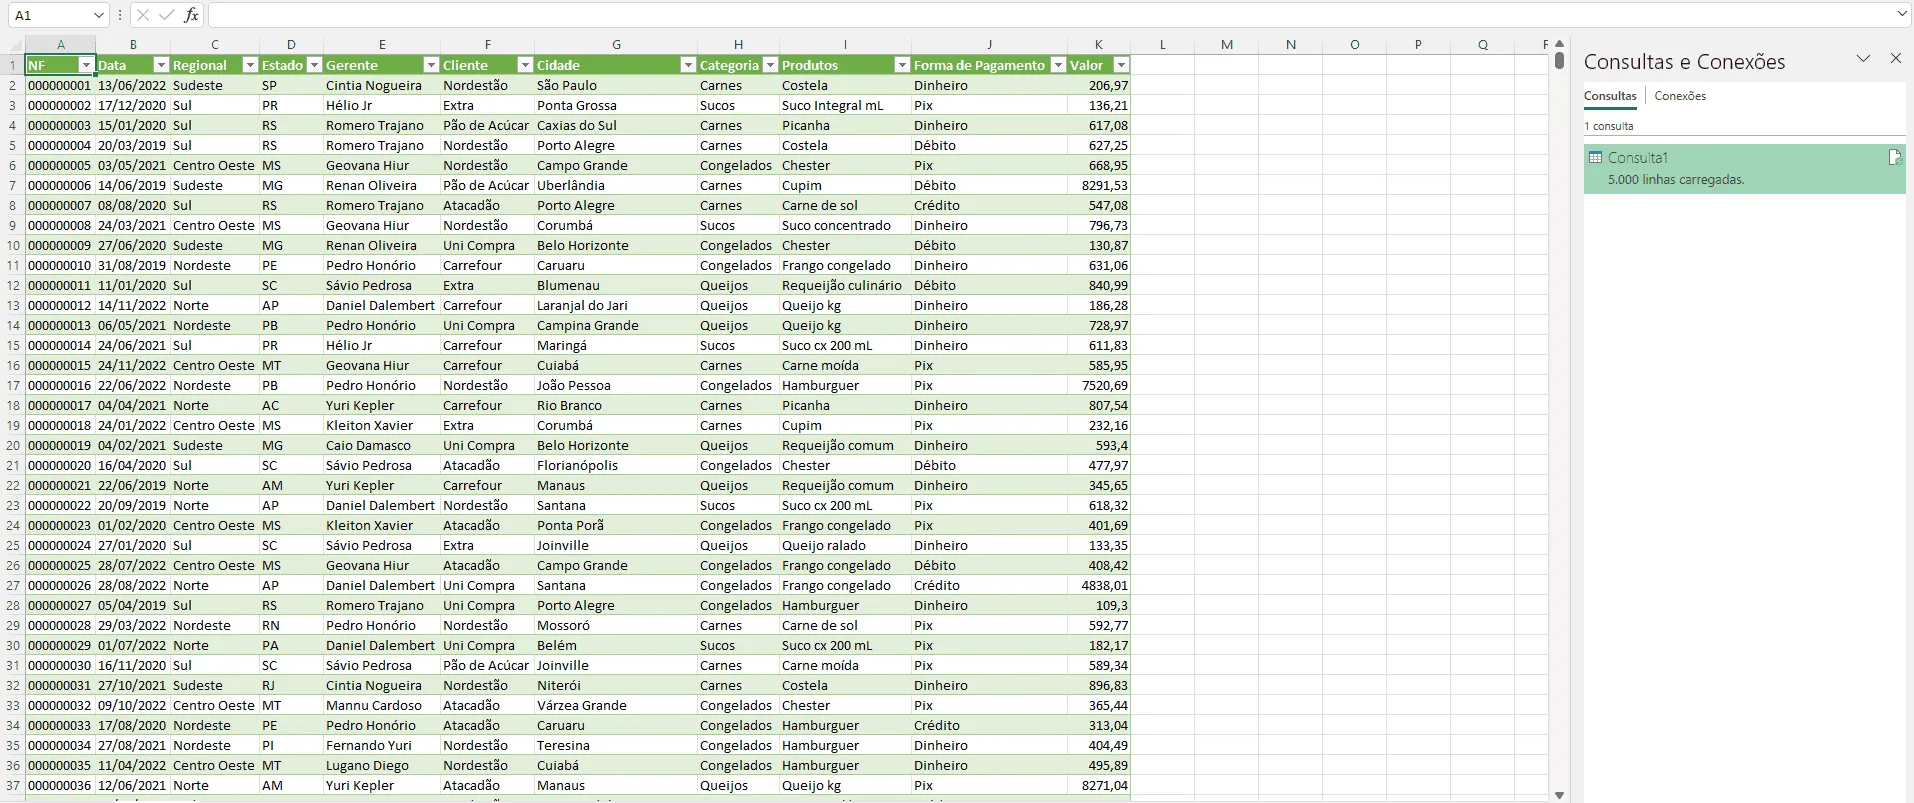Click the Mossoró city cell
Screen dimensions: 1914x803
(x=616, y=625)
